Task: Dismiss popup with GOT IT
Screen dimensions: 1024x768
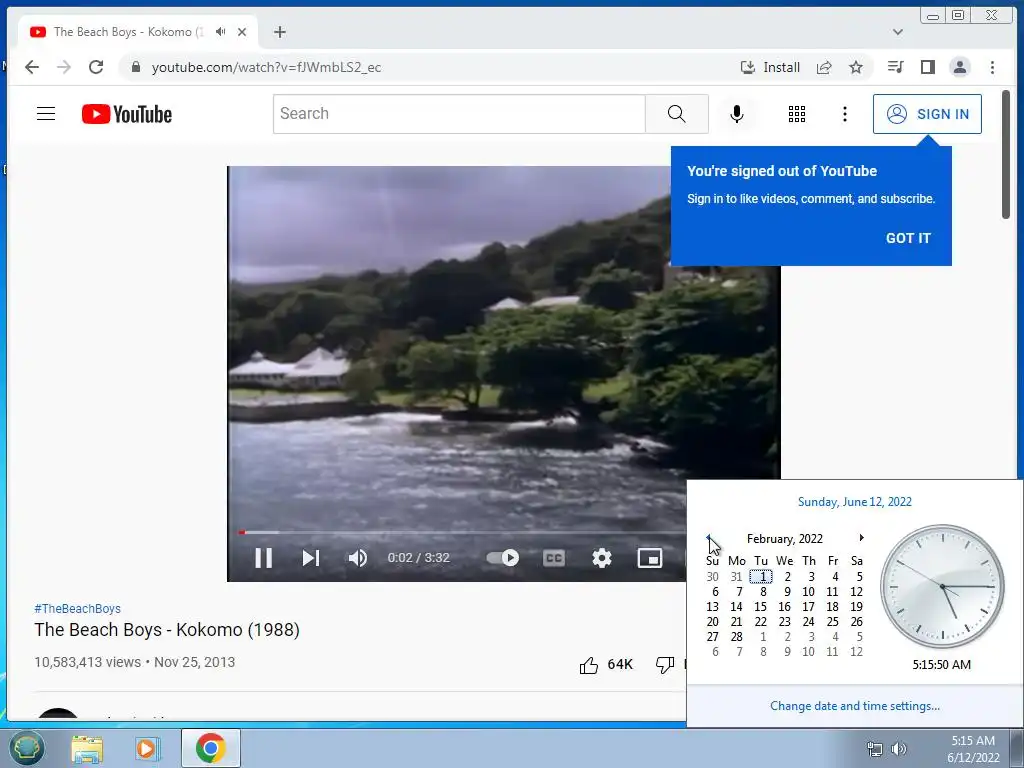Action: 908,238
